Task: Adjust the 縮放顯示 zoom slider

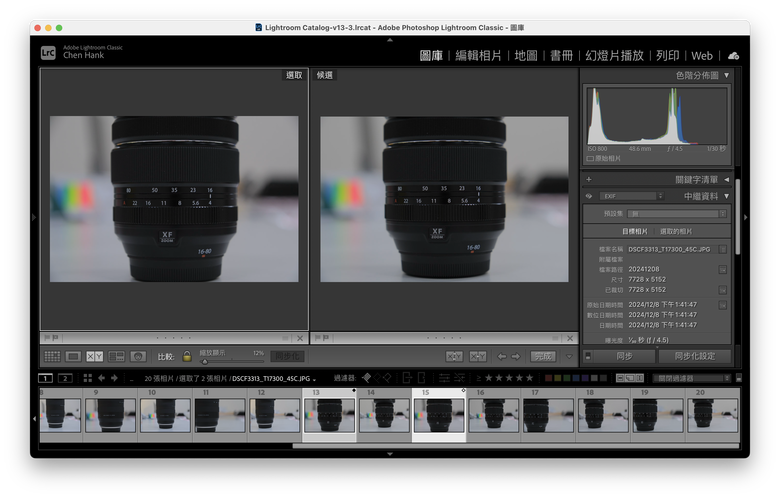Action: click(232, 361)
